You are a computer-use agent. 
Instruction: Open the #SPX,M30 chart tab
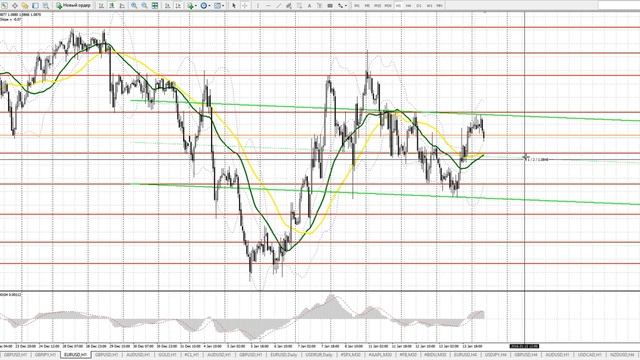point(351,355)
